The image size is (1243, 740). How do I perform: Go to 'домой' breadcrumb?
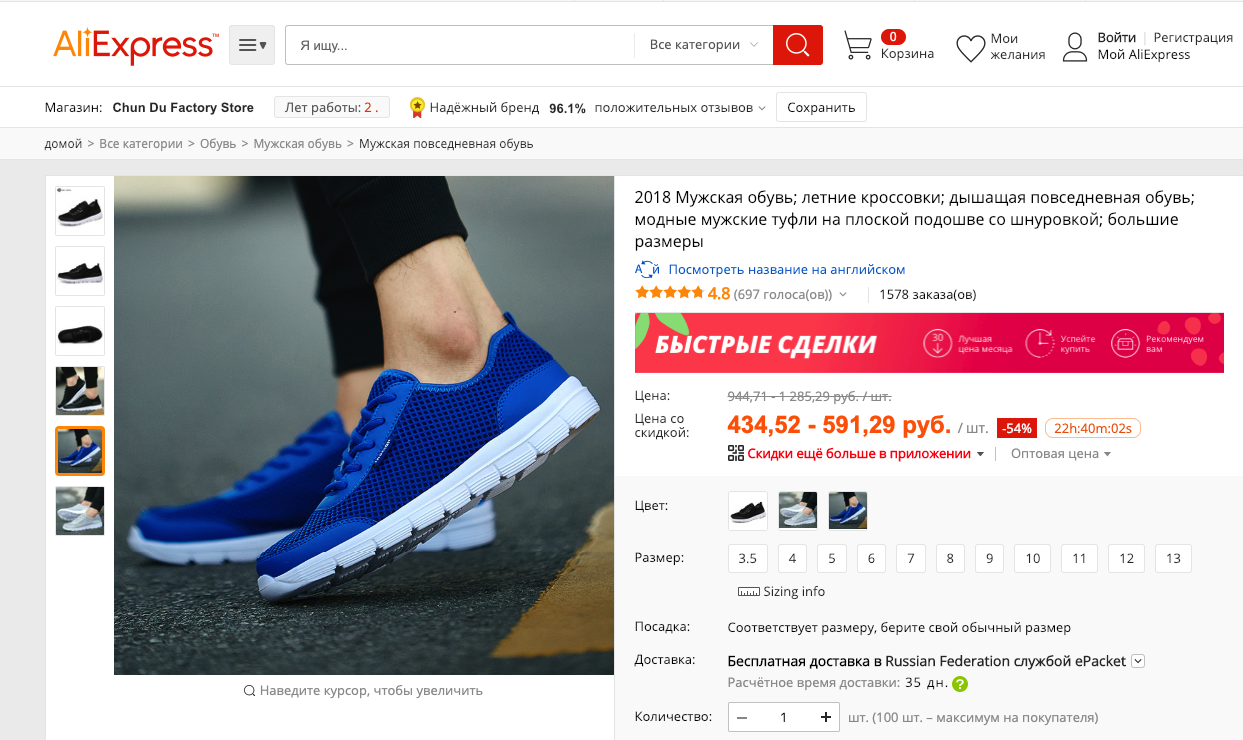(63, 143)
